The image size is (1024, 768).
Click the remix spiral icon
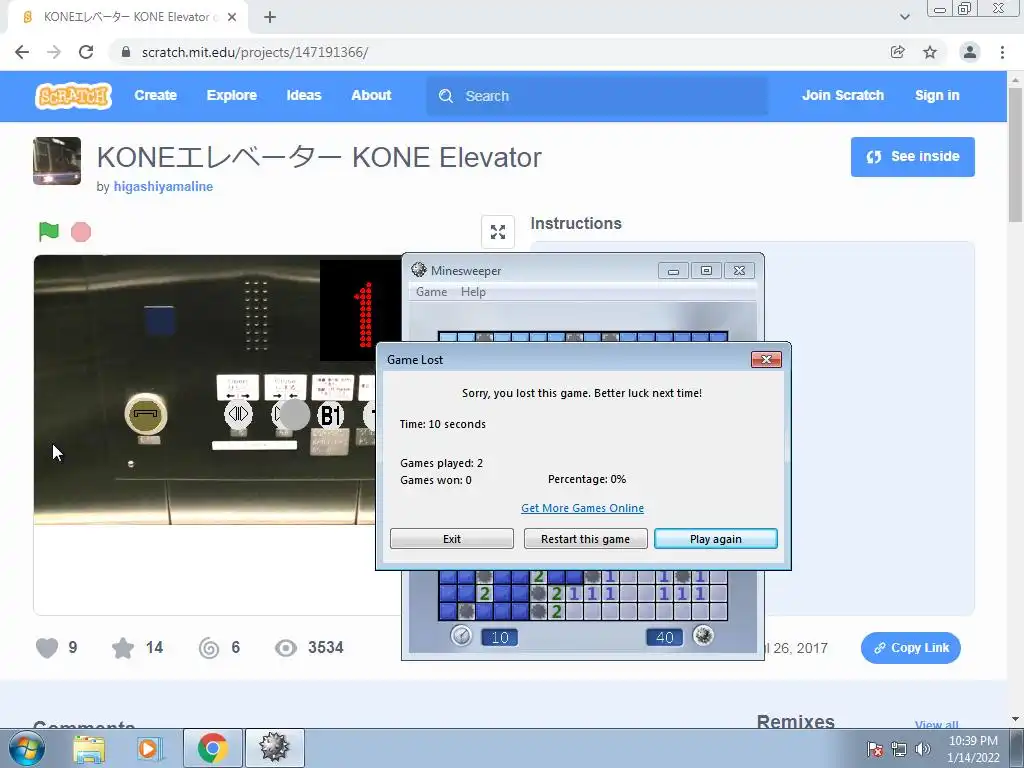[x=209, y=648]
